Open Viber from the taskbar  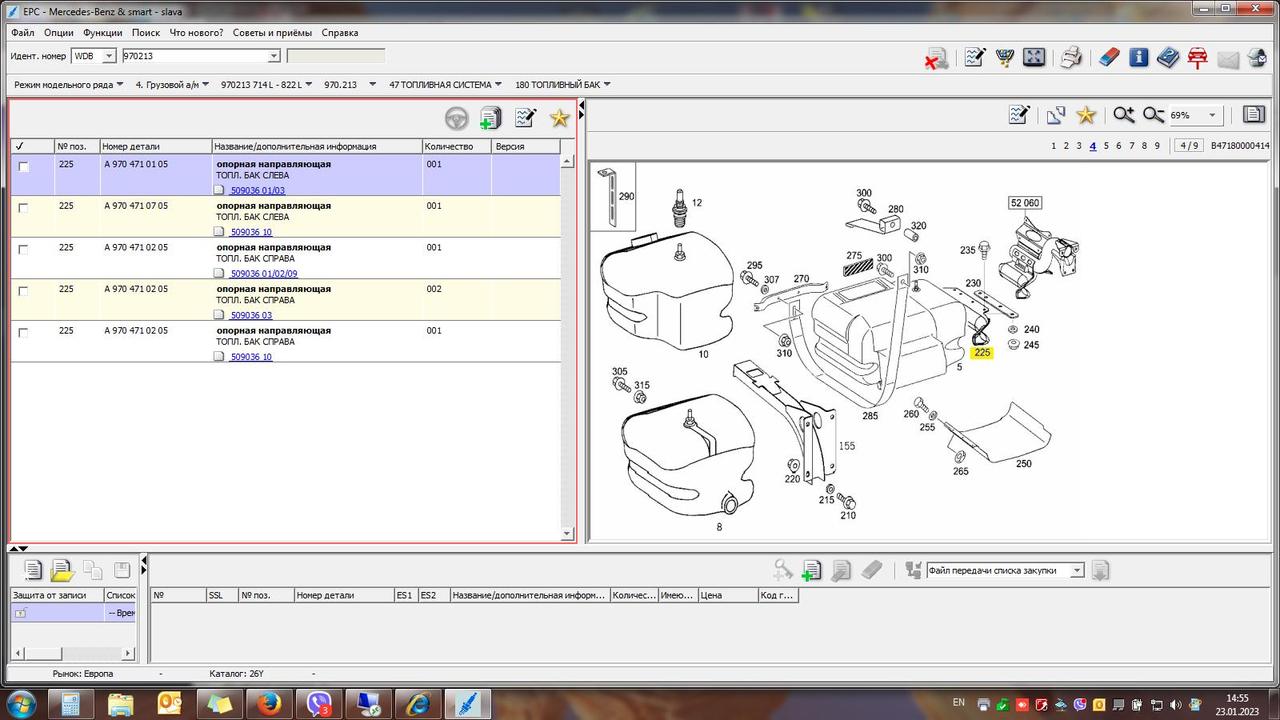point(319,704)
